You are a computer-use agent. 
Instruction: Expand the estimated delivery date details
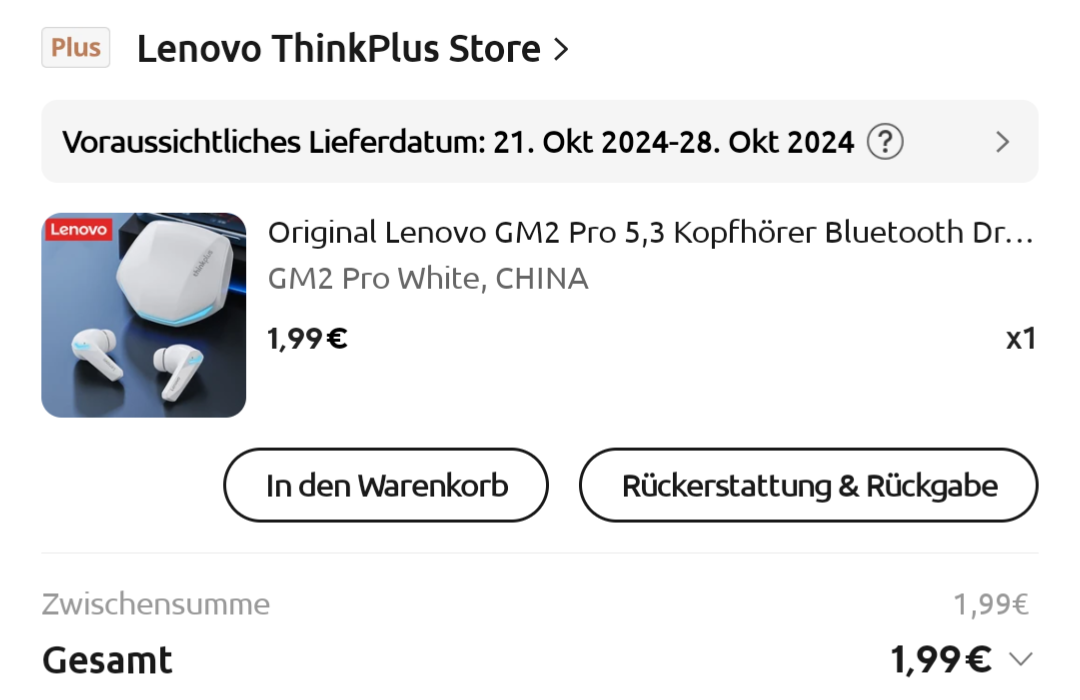[x=1003, y=142]
